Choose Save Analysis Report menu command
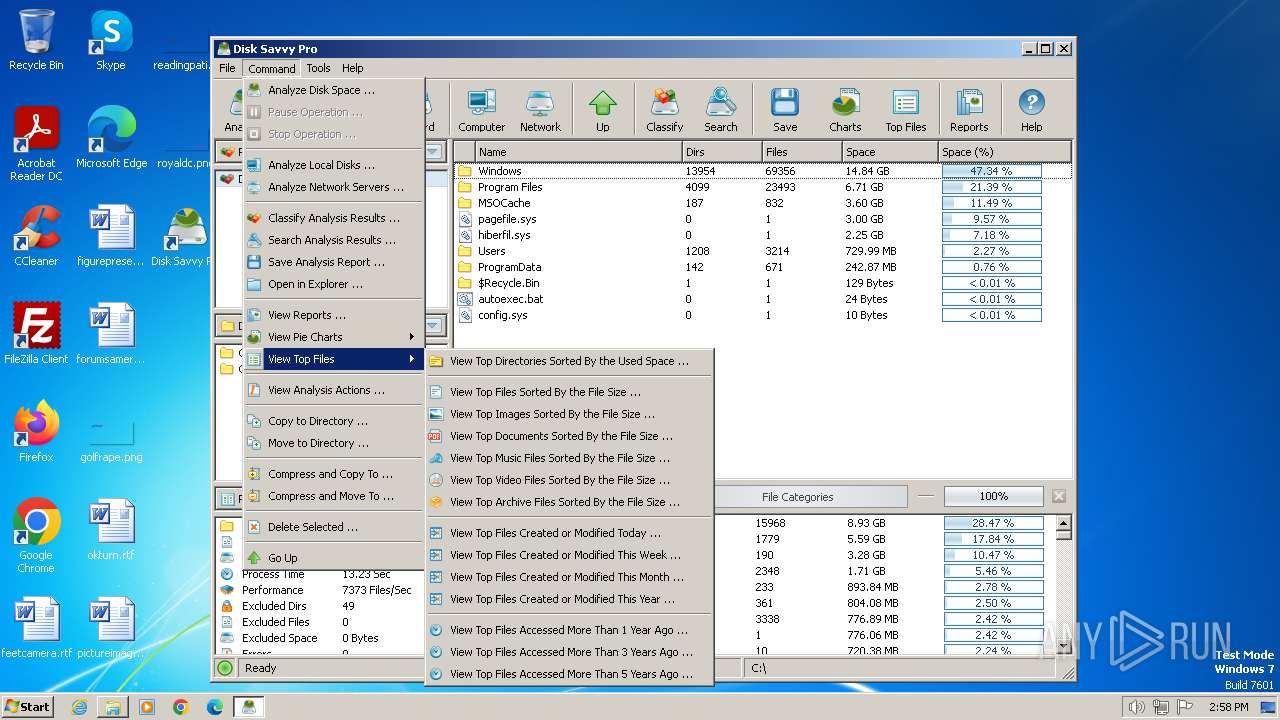 [334, 262]
